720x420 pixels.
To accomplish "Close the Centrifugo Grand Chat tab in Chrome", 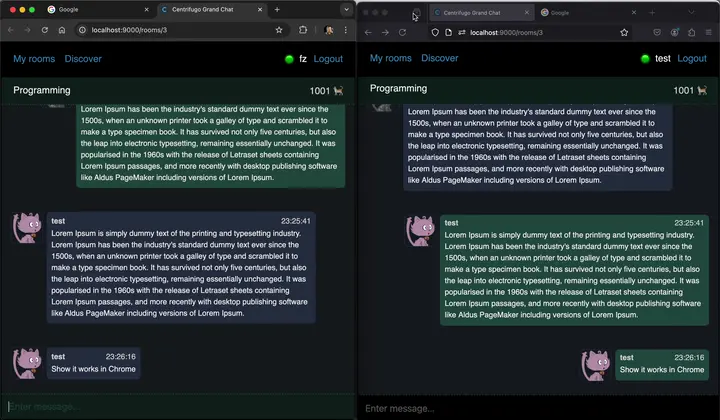I will coord(260,9).
